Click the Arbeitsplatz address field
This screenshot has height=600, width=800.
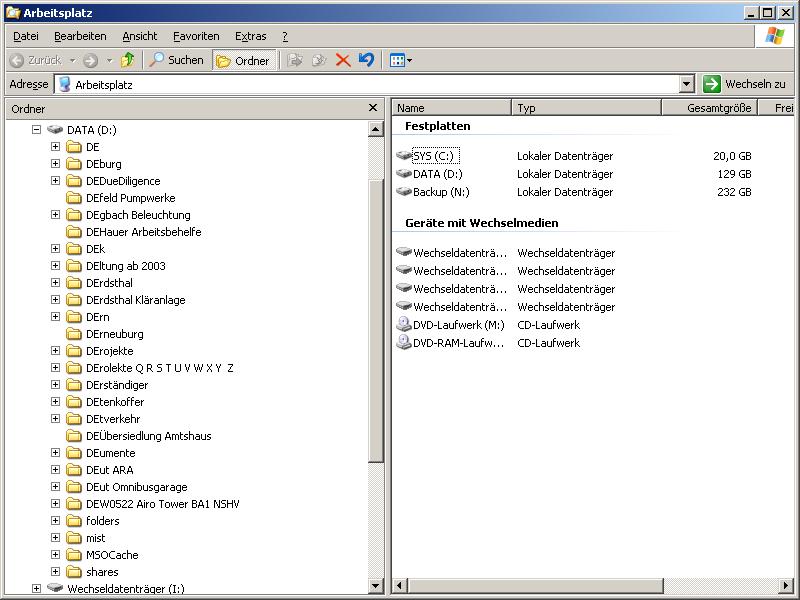pos(367,84)
